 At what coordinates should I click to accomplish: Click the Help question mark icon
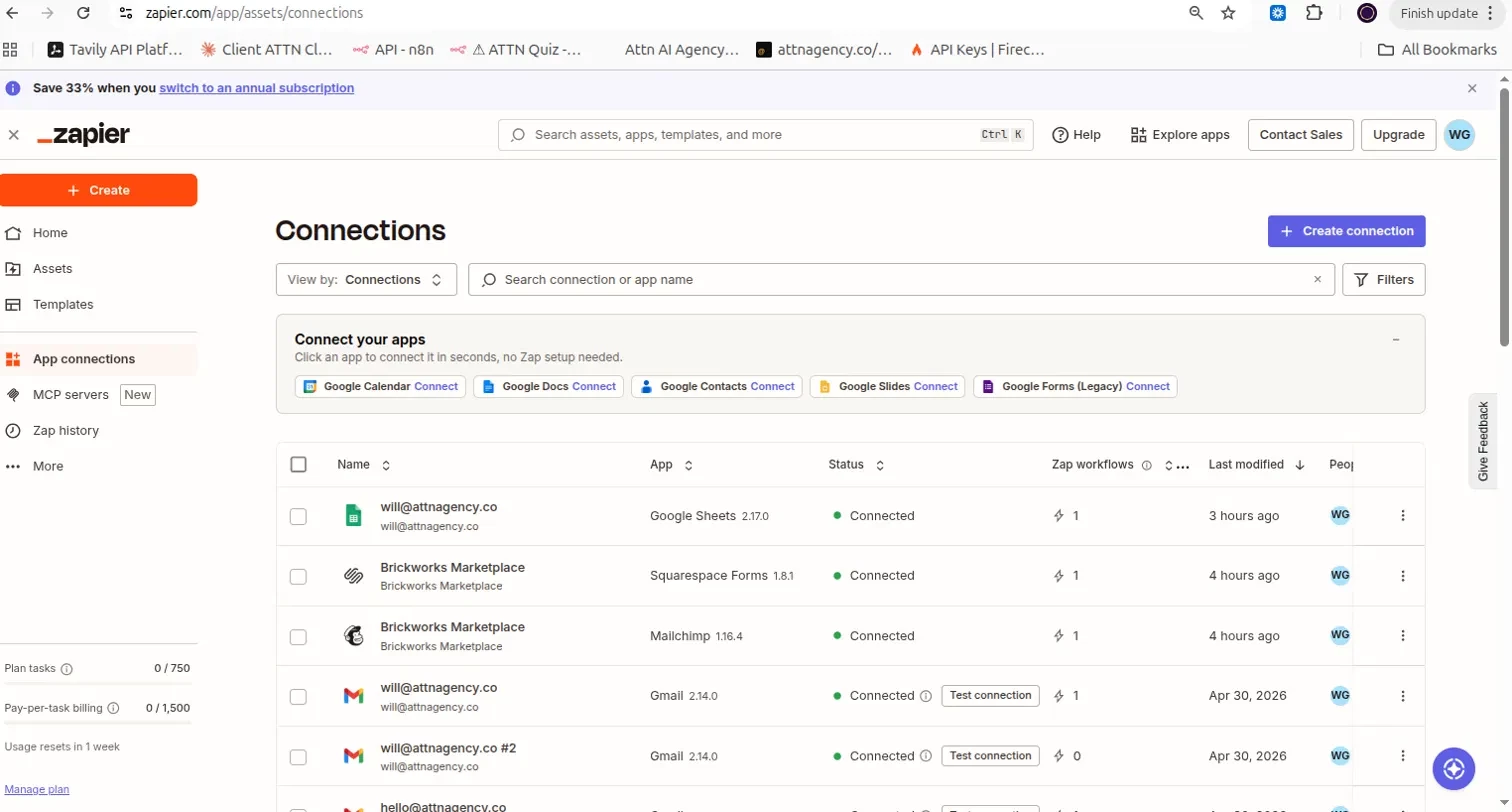[x=1060, y=135]
